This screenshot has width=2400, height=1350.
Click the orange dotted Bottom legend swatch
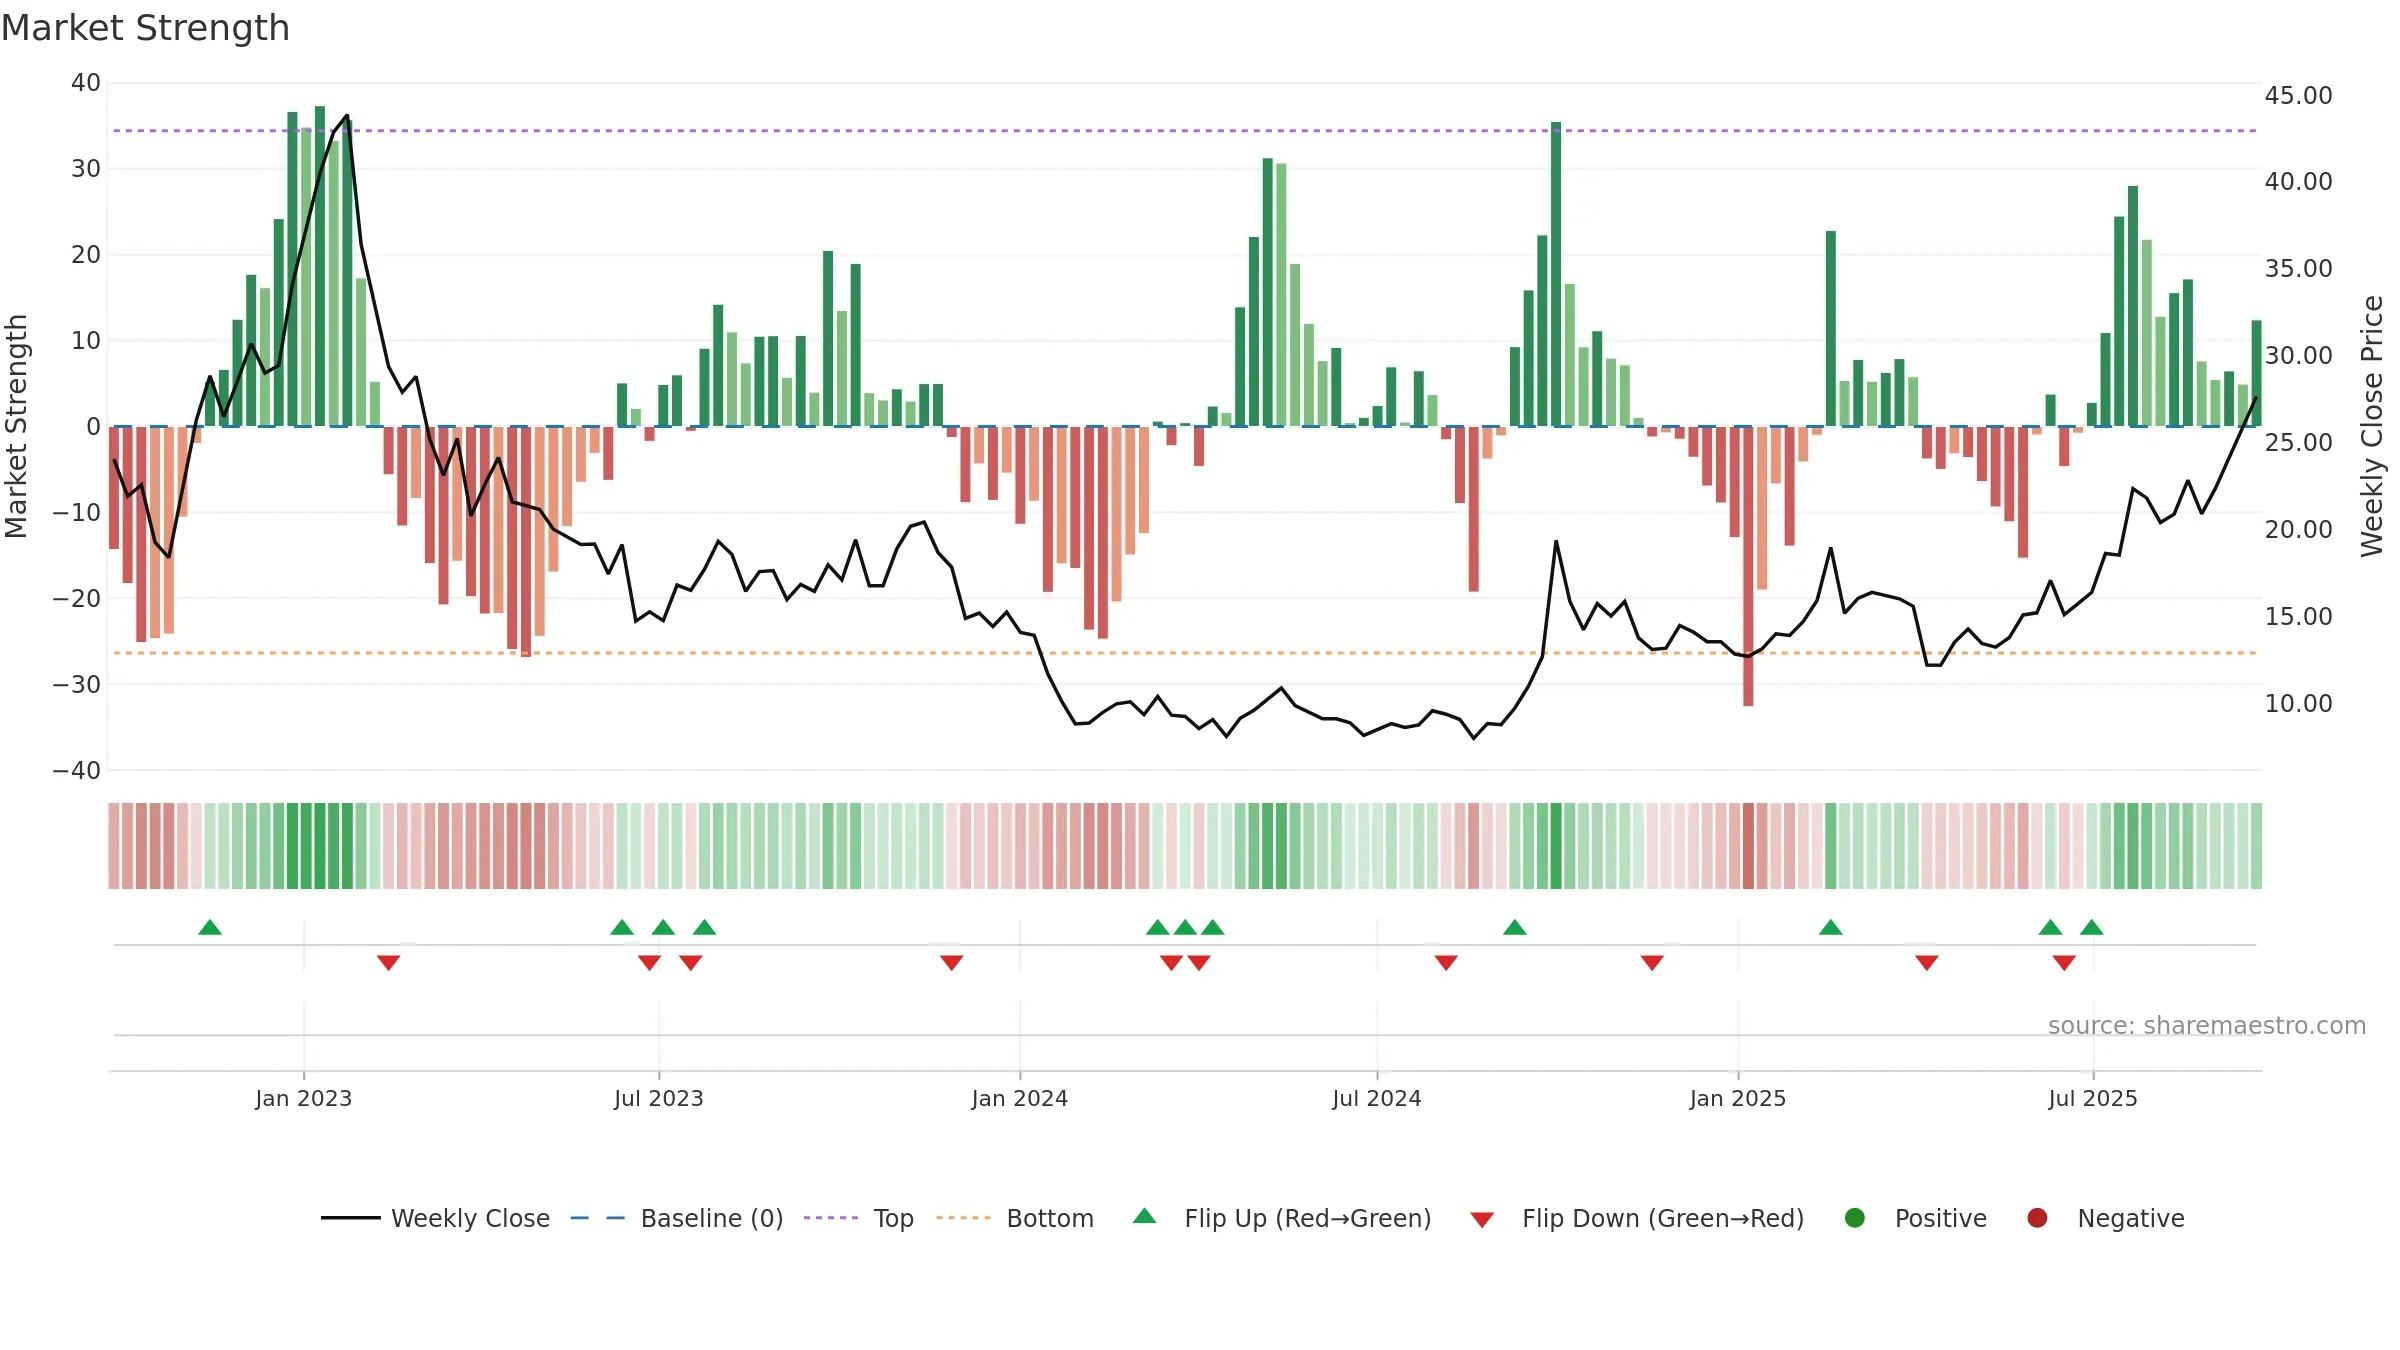[x=963, y=1218]
